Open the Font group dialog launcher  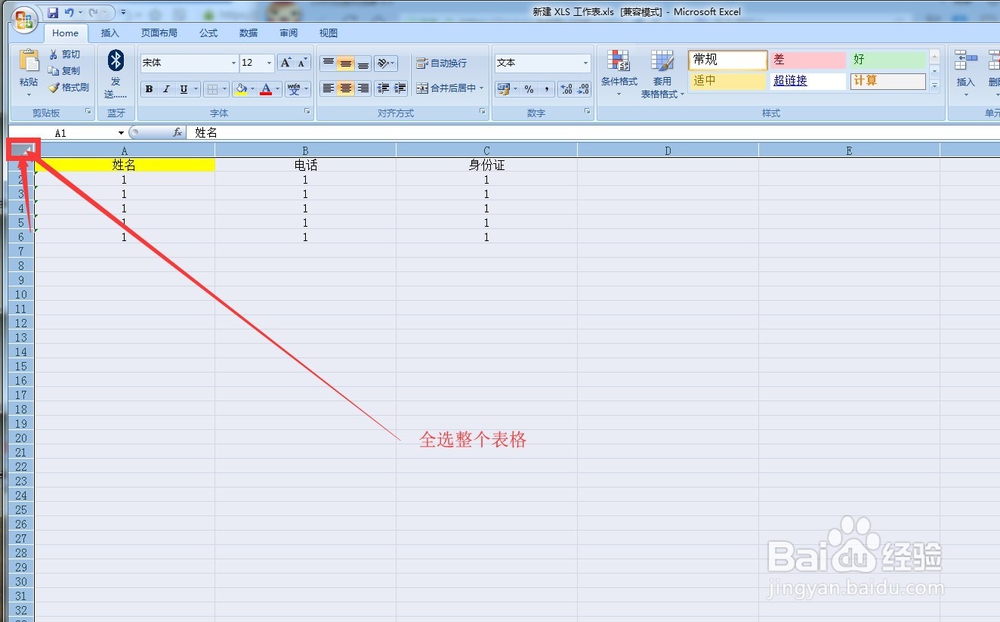click(x=307, y=112)
